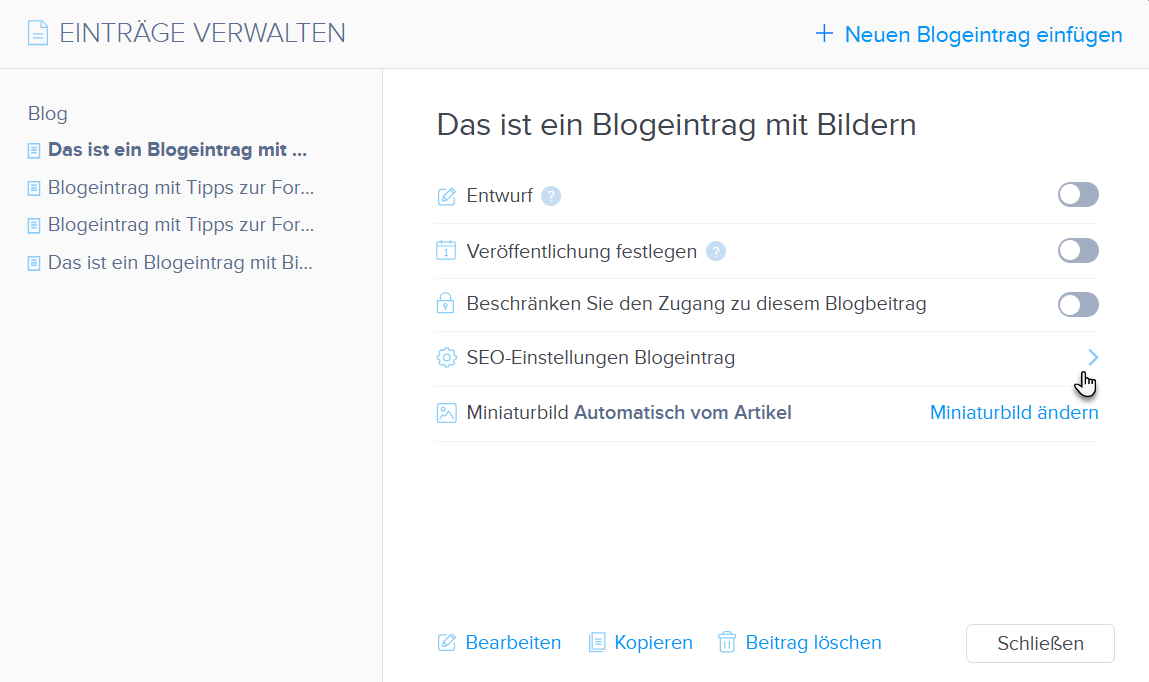
Task: Enable Veröffentlichung festlegen switch
Action: tap(1078, 251)
